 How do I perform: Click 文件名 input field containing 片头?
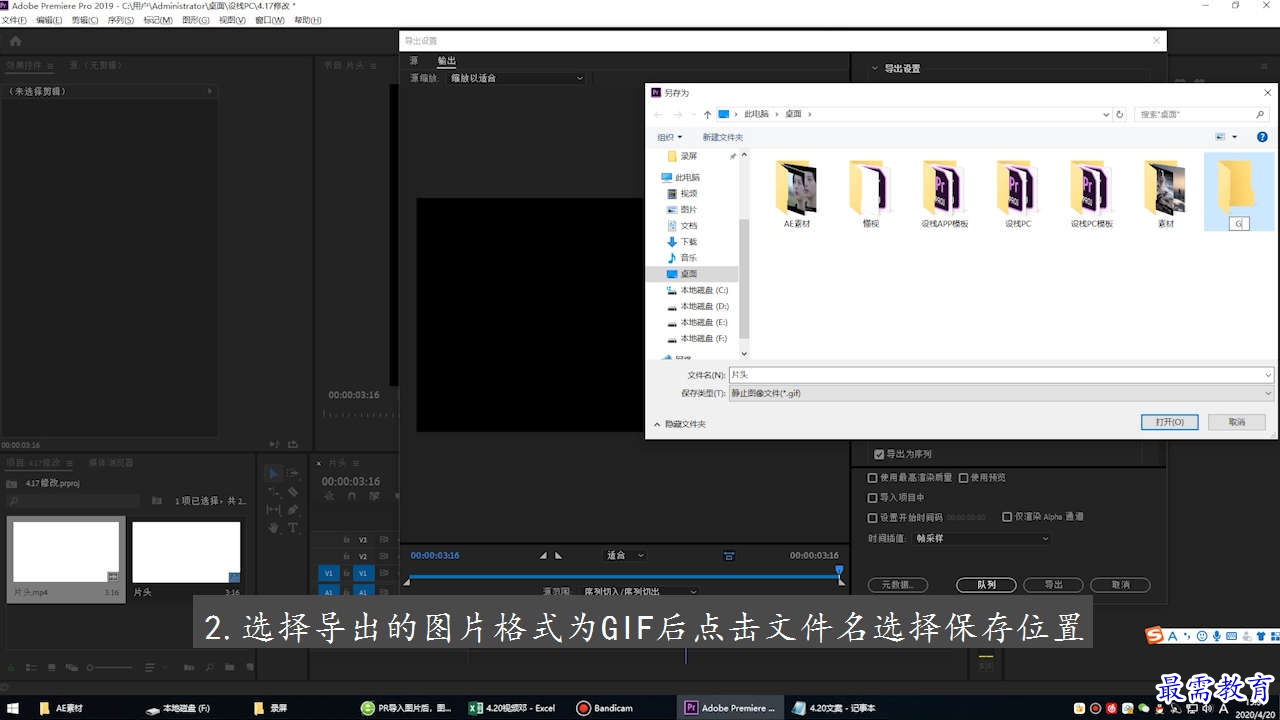995,375
